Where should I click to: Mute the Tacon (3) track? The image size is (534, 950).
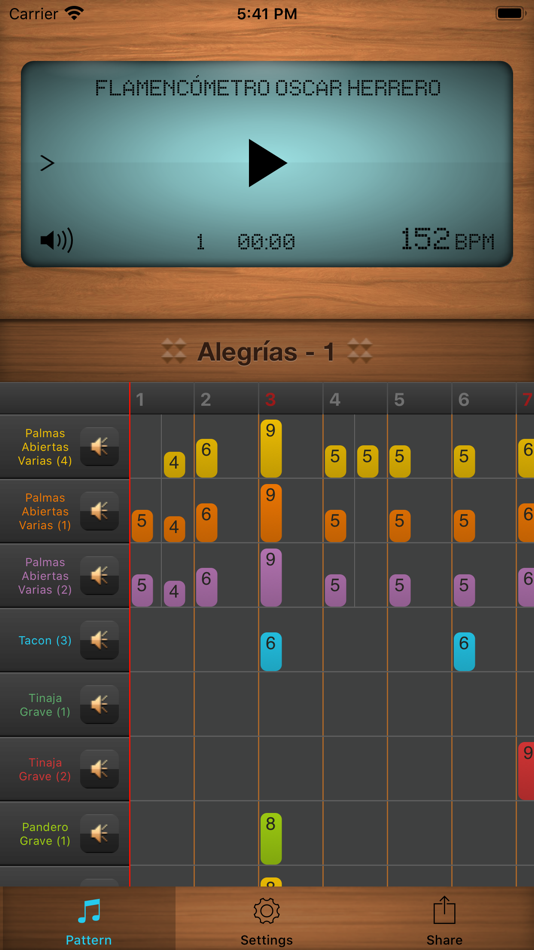pos(99,640)
